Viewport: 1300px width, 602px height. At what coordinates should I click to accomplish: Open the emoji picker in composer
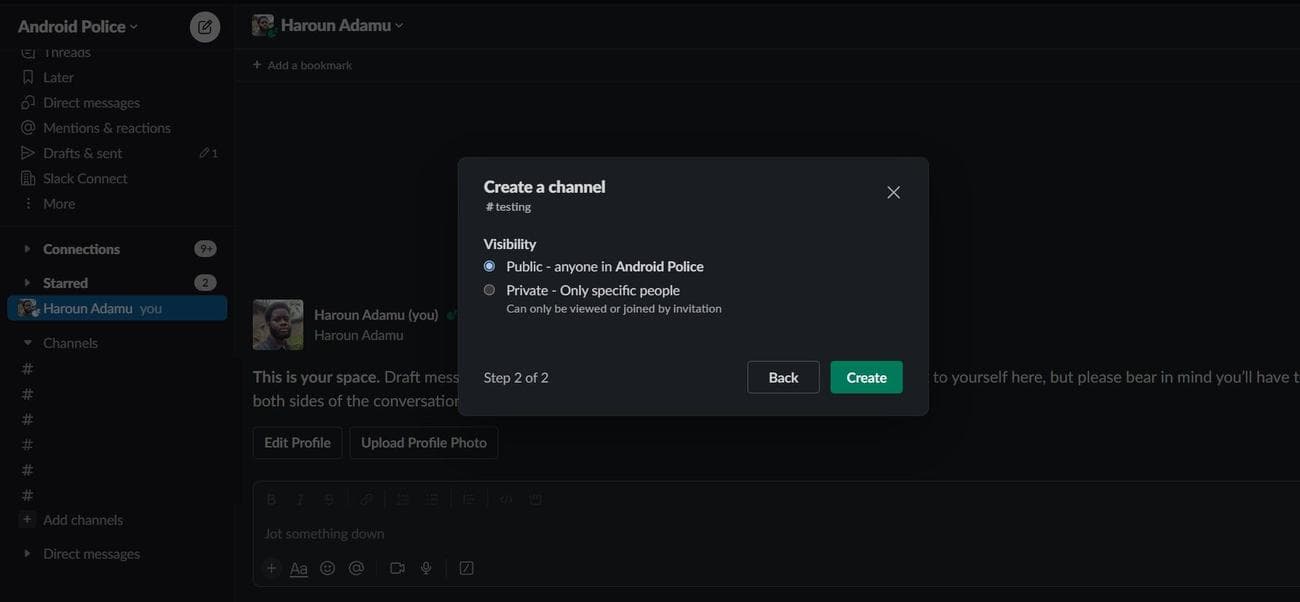[327, 568]
